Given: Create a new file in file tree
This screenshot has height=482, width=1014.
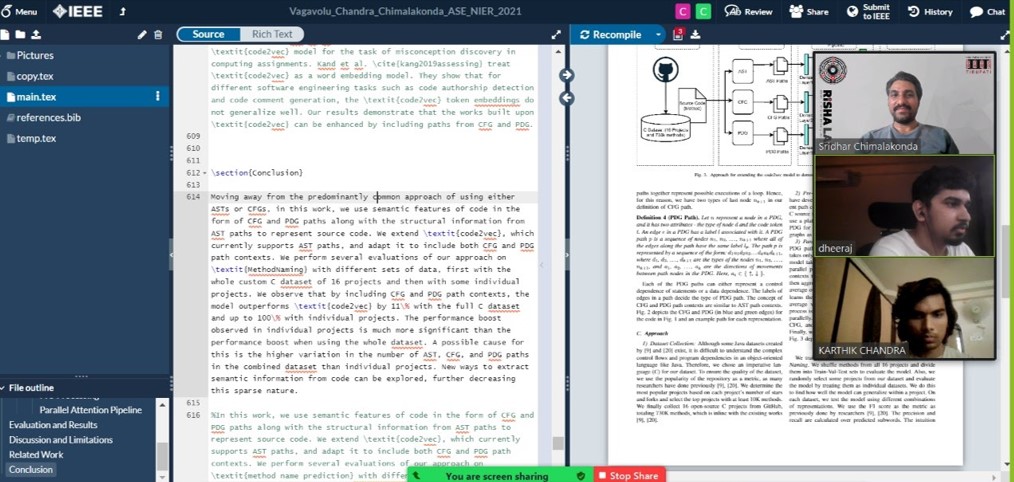Looking at the screenshot, I should tap(6, 34).
